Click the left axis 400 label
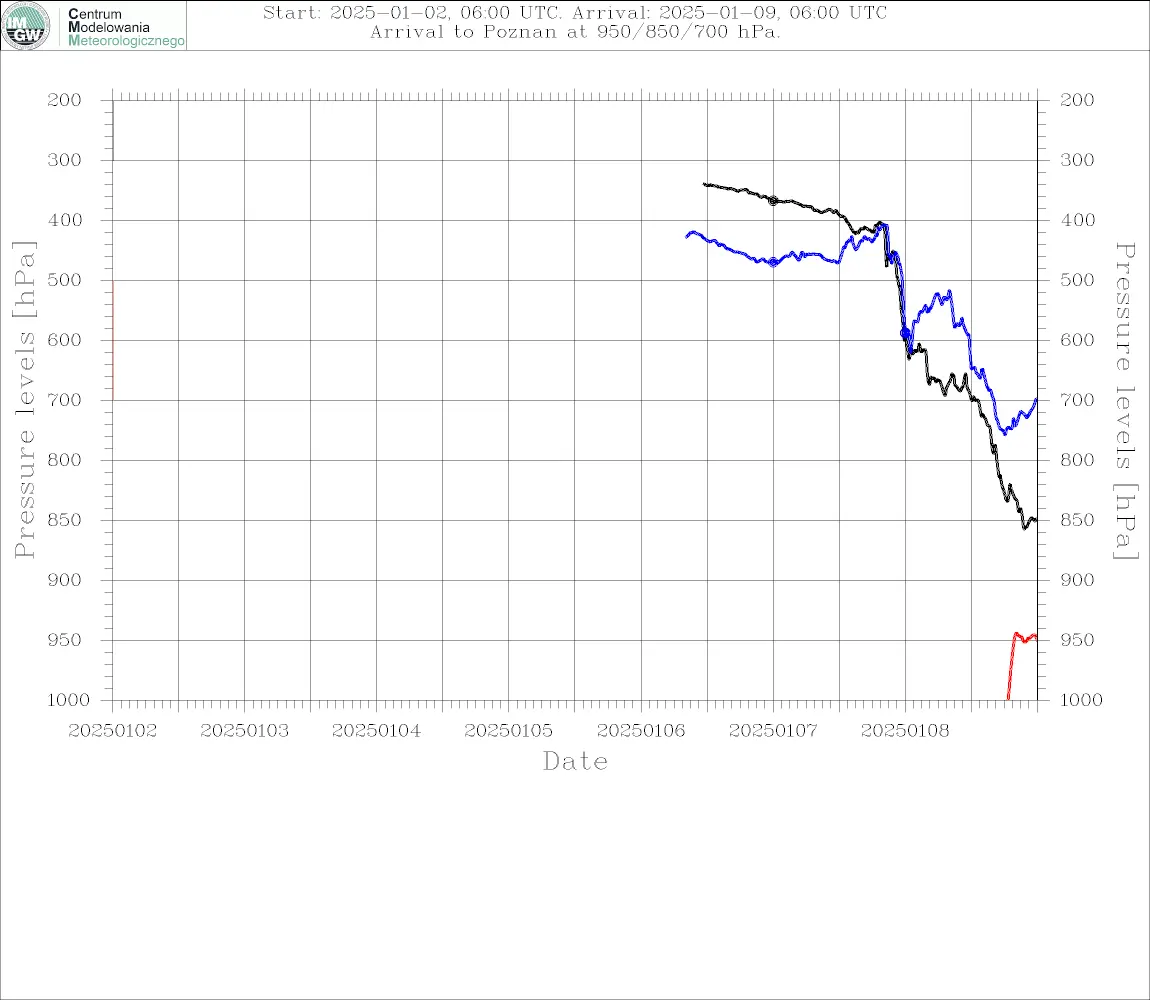 pos(65,220)
